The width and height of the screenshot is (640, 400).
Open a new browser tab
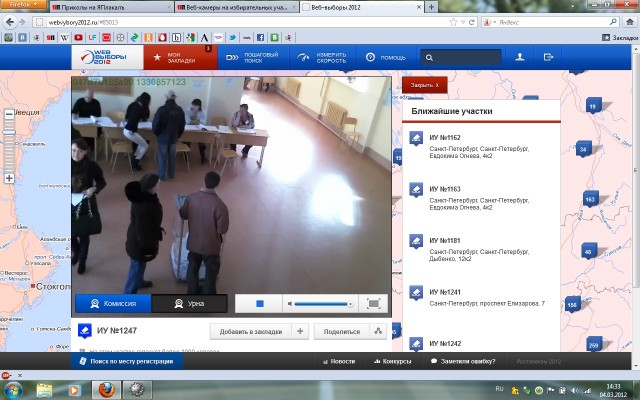coord(431,7)
